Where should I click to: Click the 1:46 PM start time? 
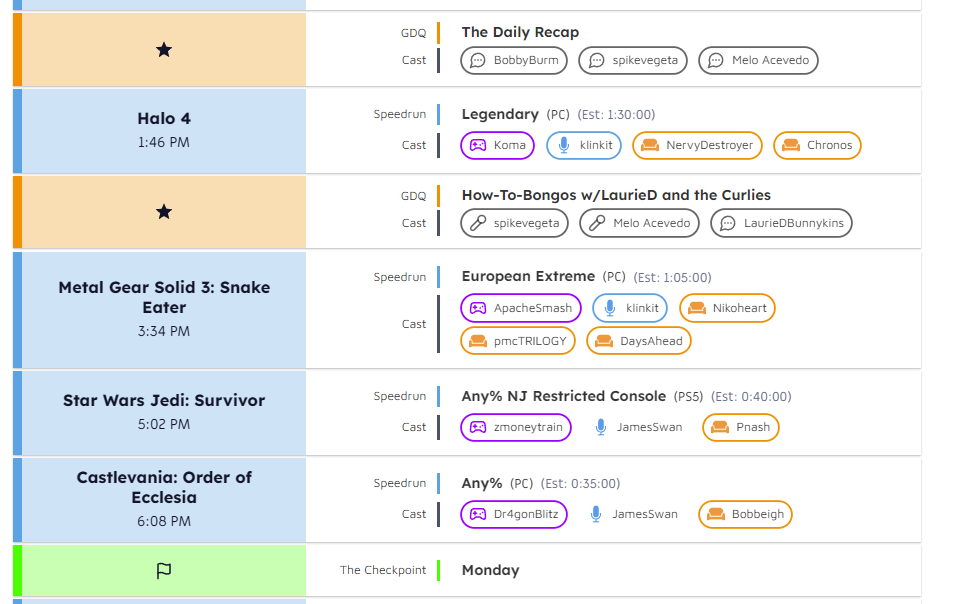tap(163, 143)
